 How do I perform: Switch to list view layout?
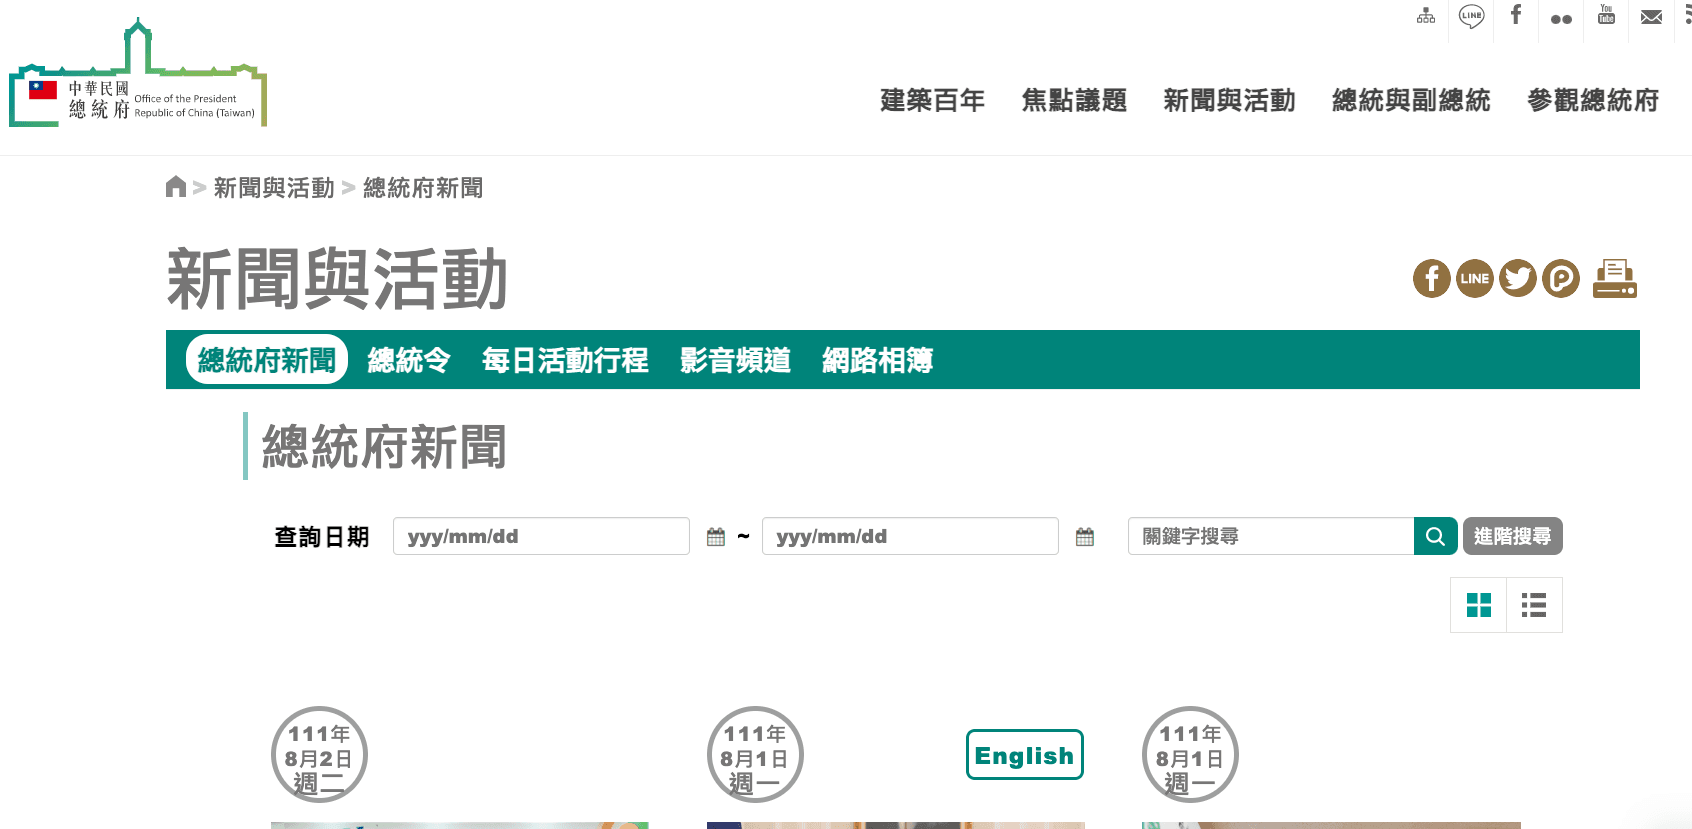pyautogui.click(x=1534, y=605)
